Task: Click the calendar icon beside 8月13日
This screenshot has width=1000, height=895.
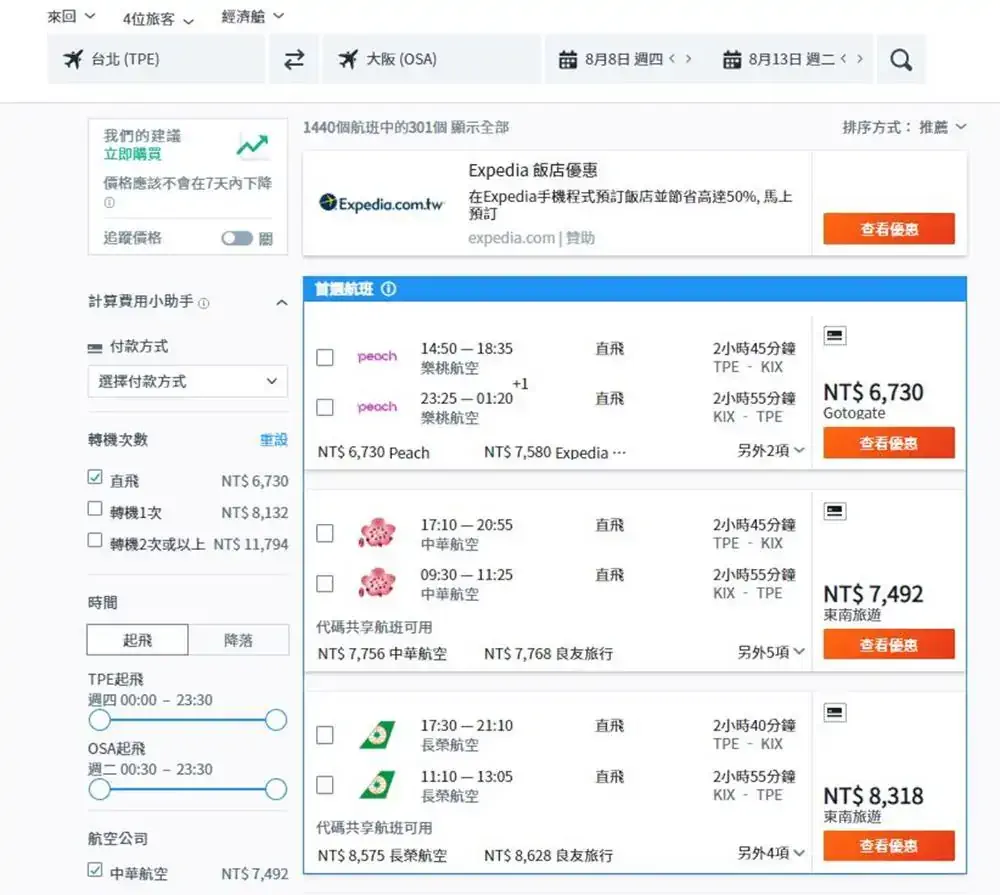Action: (732, 59)
